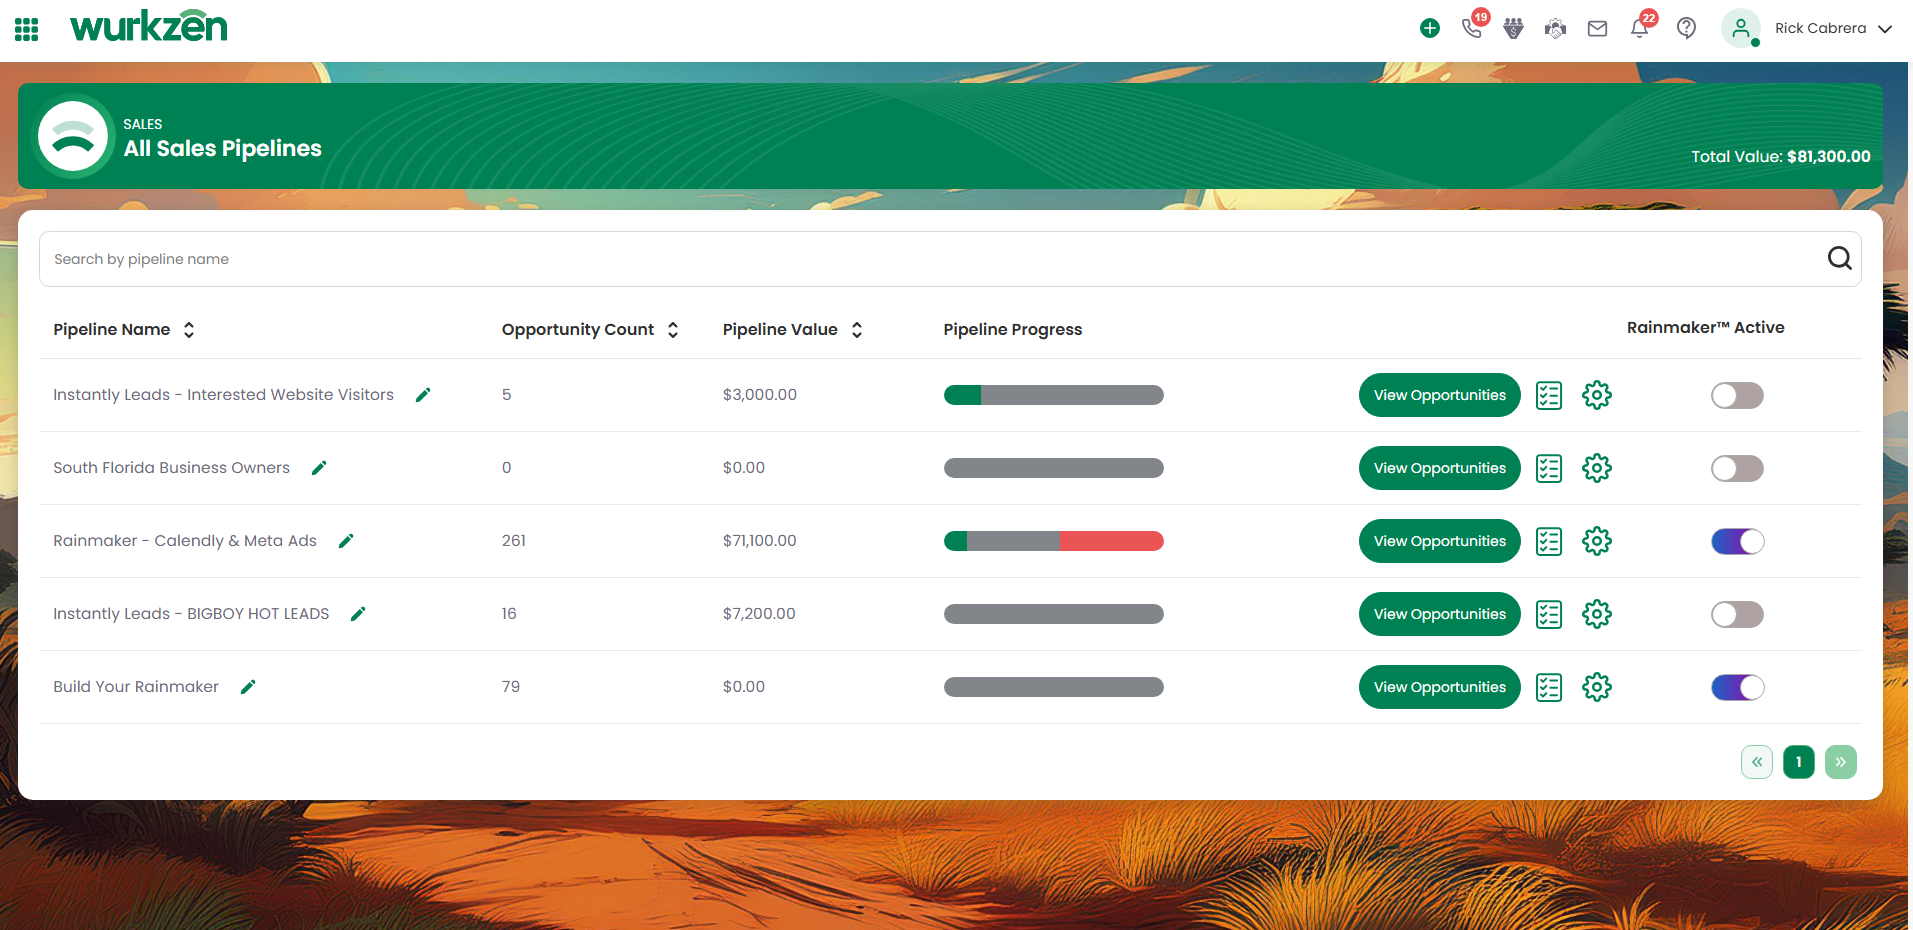Edit South Florida Business Owners pipeline name
The image size is (1913, 930).
[319, 468]
